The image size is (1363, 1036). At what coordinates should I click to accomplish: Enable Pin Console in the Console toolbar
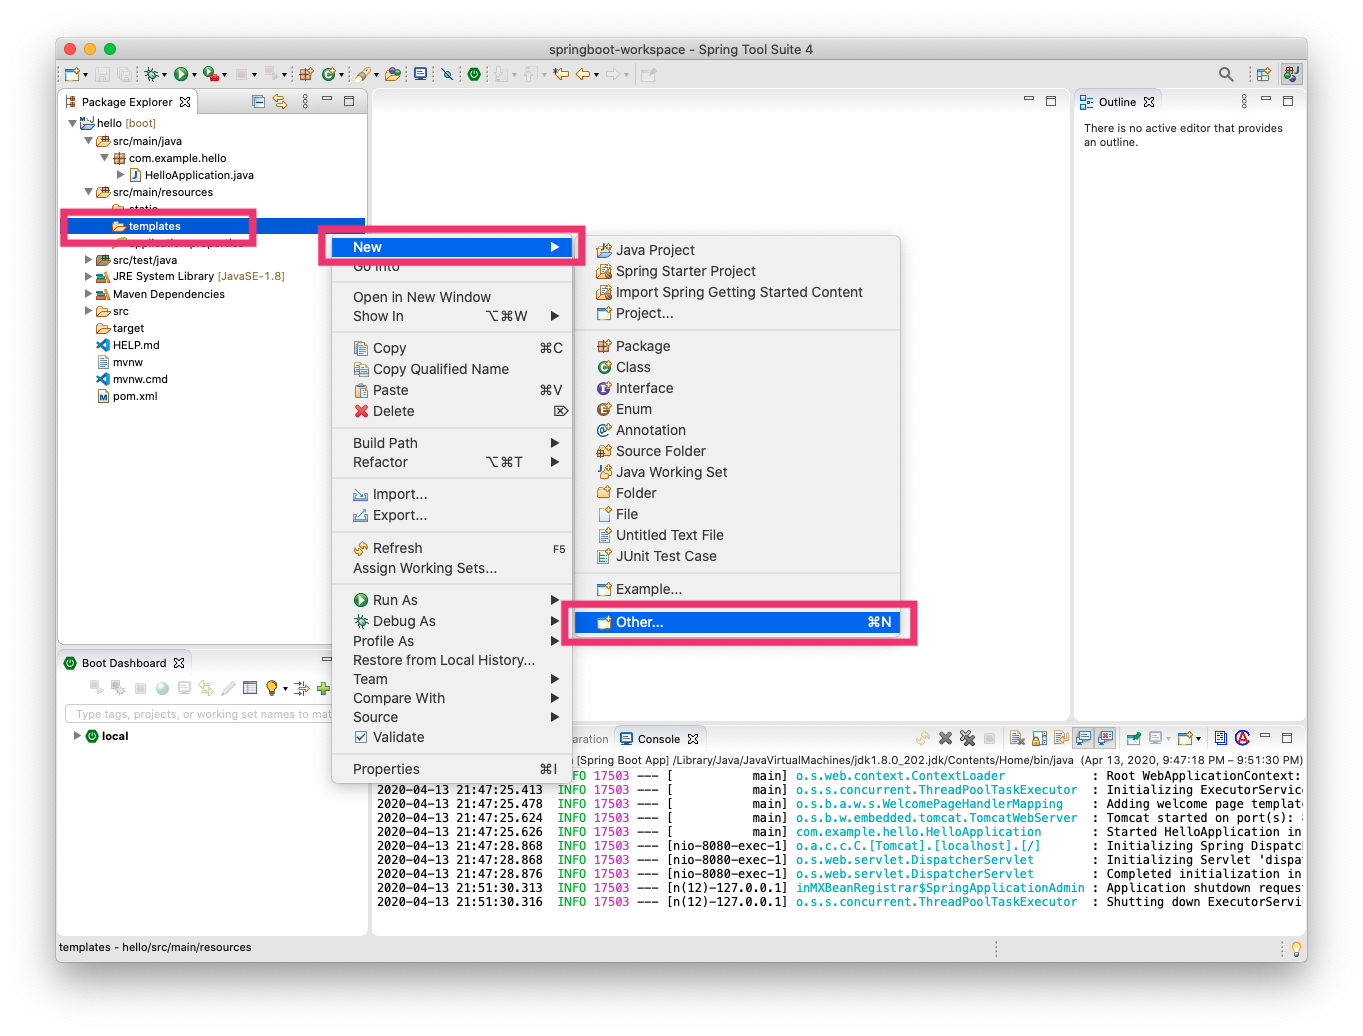click(1135, 738)
